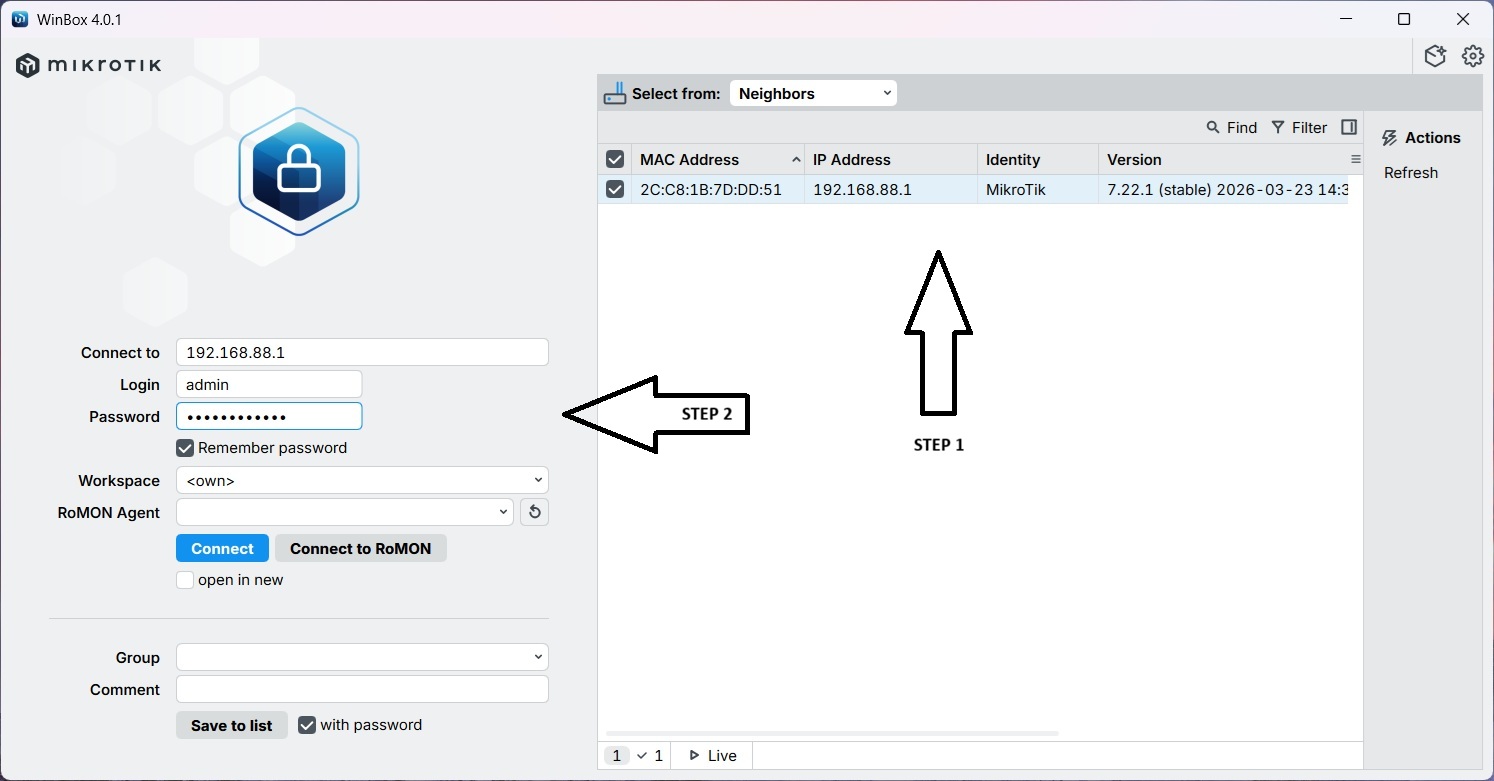
Task: Maximize the WinBox window
Action: (x=1404, y=19)
